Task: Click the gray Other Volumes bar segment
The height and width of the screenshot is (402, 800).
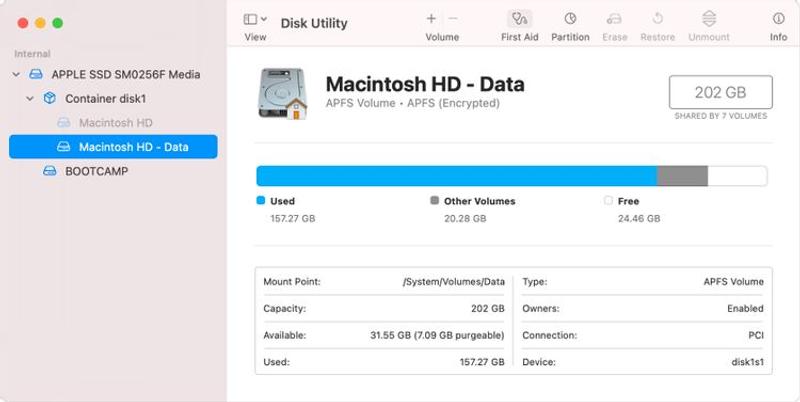Action: point(682,176)
